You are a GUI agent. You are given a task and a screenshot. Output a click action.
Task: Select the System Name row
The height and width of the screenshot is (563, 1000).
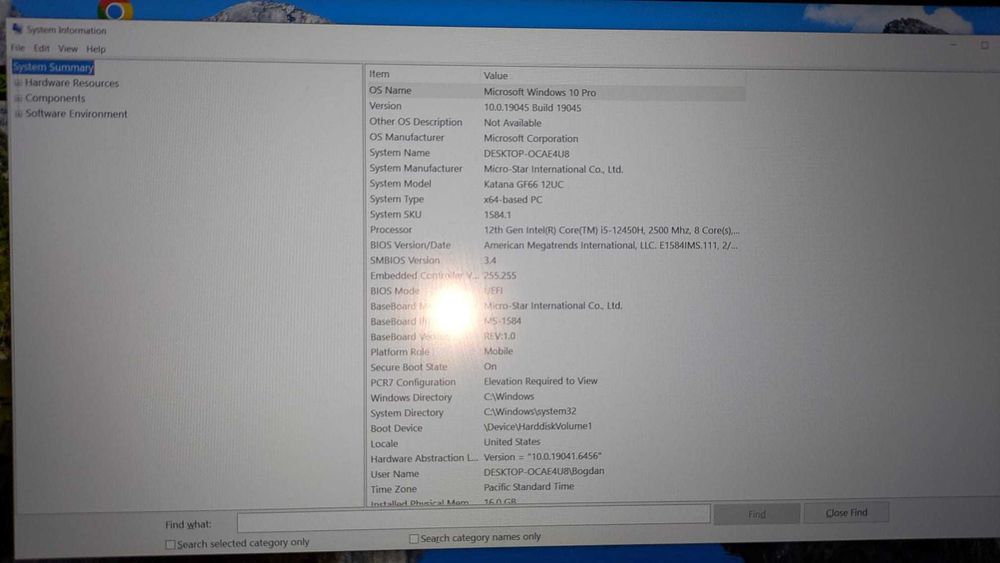click(555, 153)
